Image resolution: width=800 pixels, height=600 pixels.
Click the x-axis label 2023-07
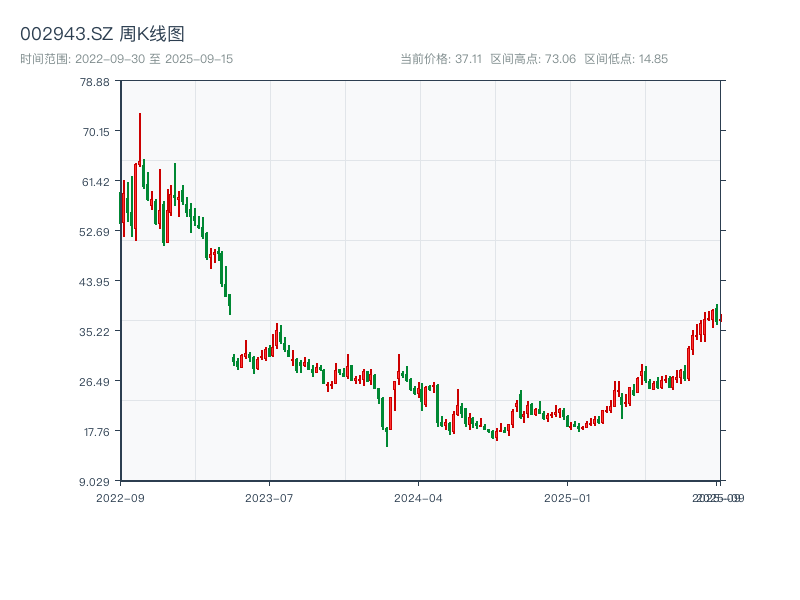(x=269, y=498)
